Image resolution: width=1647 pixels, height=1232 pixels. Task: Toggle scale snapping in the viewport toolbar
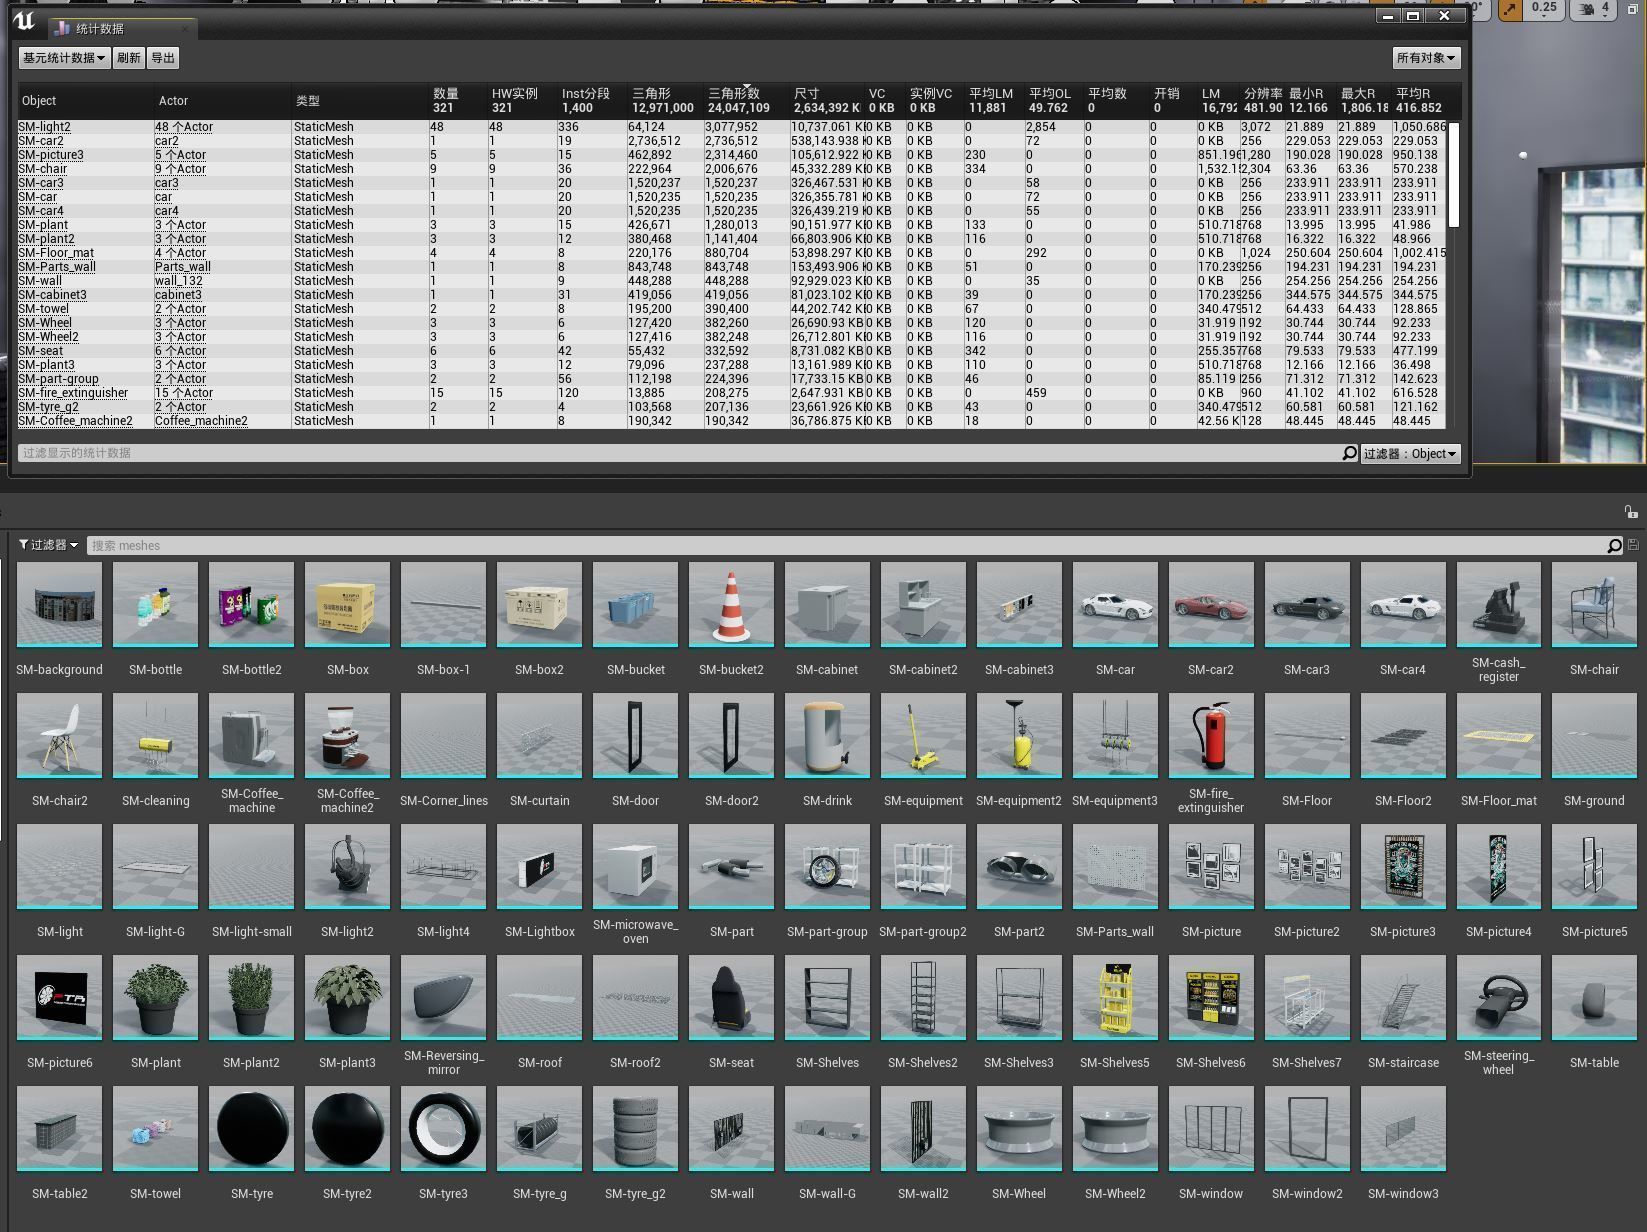1509,9
